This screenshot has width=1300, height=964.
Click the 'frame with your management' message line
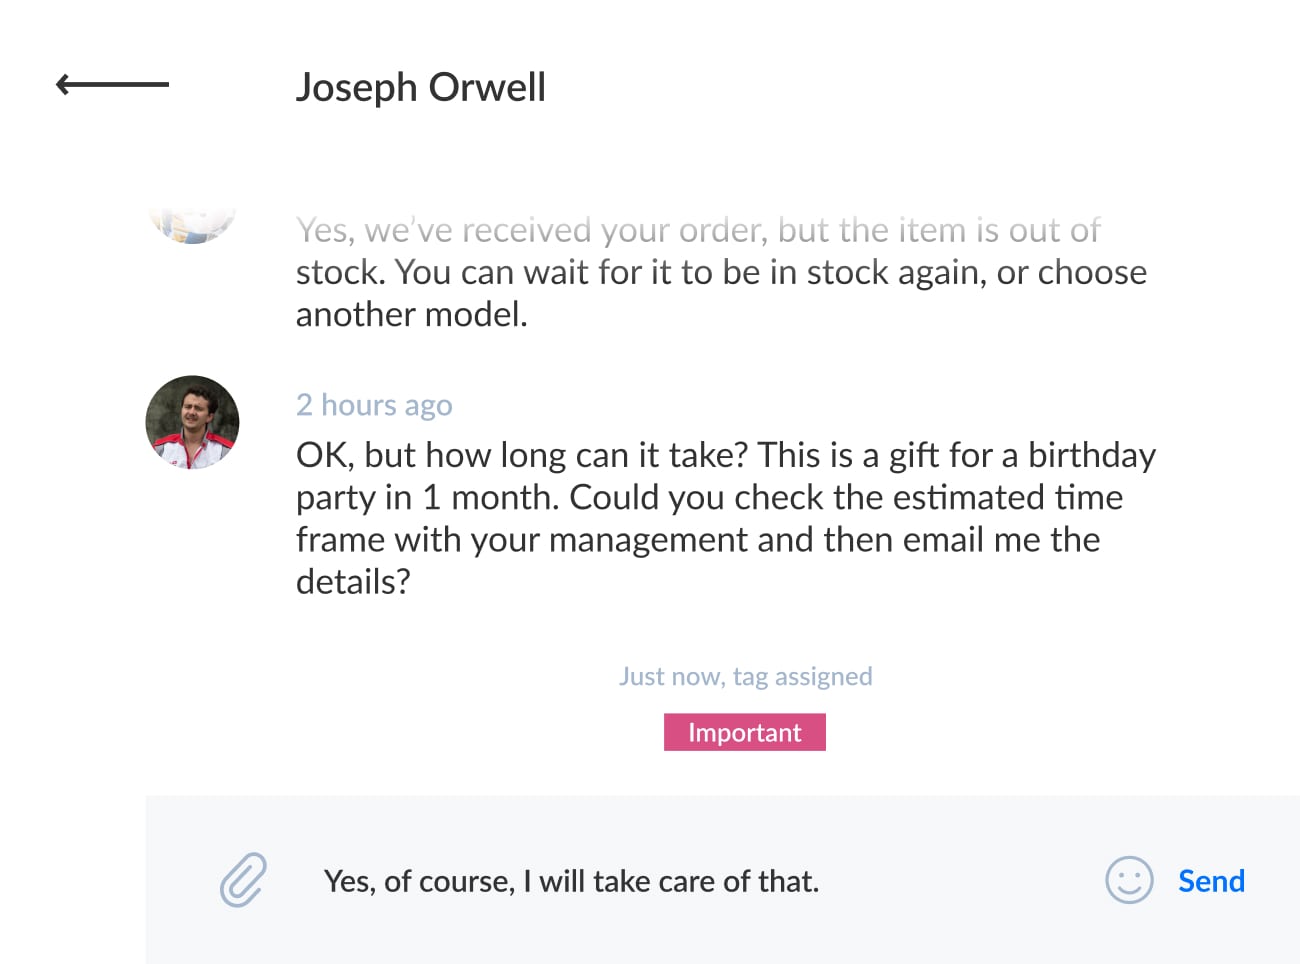[697, 539]
